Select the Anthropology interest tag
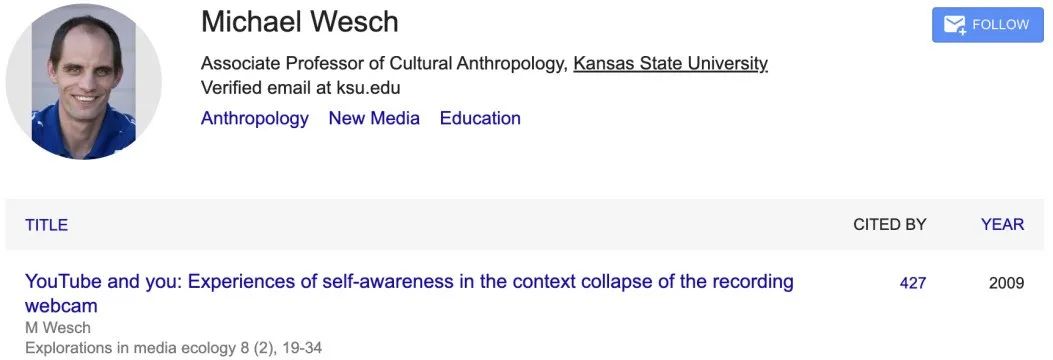The height and width of the screenshot is (360, 1053). [255, 118]
